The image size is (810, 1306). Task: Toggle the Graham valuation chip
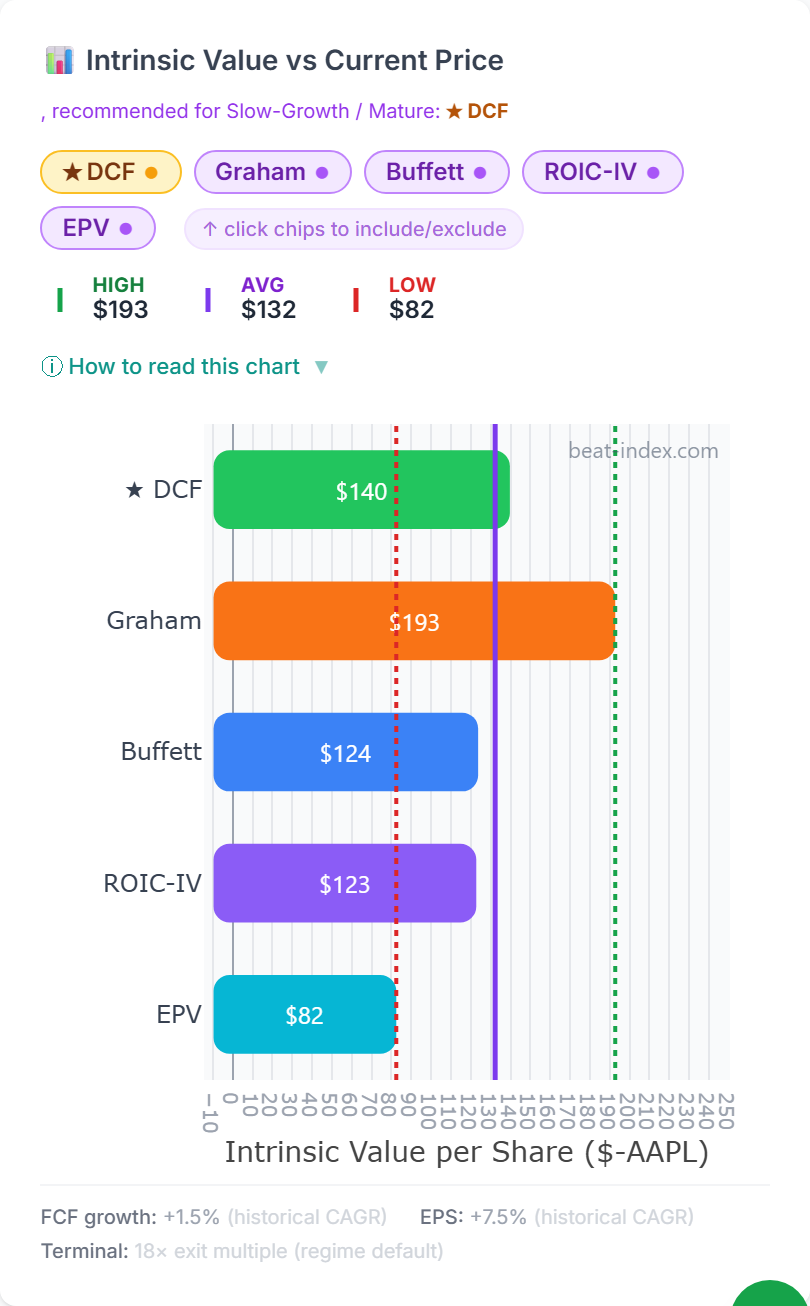272,172
